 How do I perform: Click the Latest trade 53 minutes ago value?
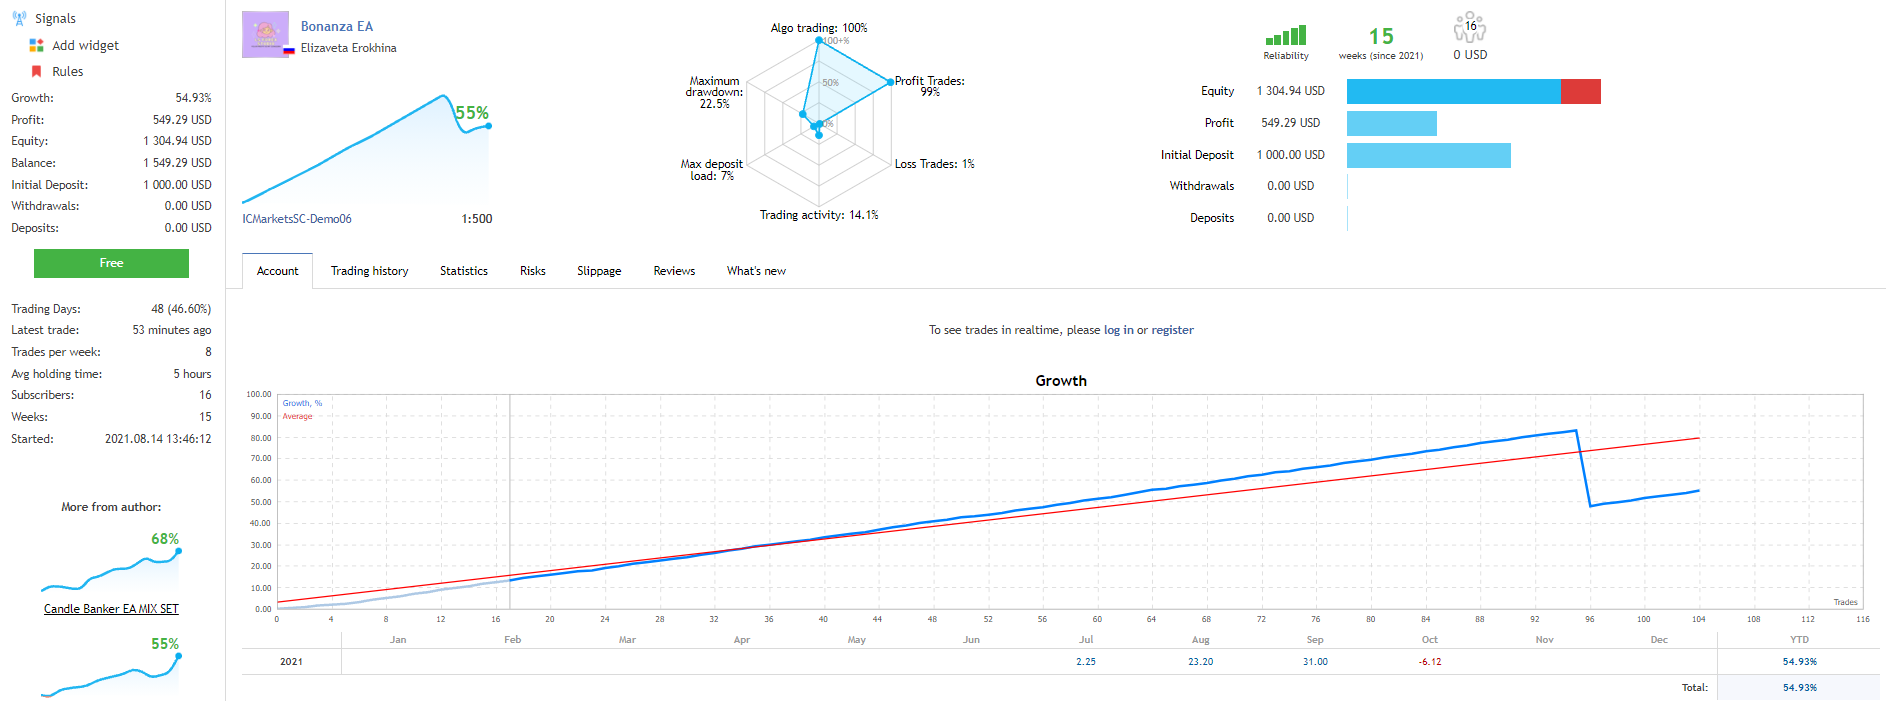tap(172, 330)
